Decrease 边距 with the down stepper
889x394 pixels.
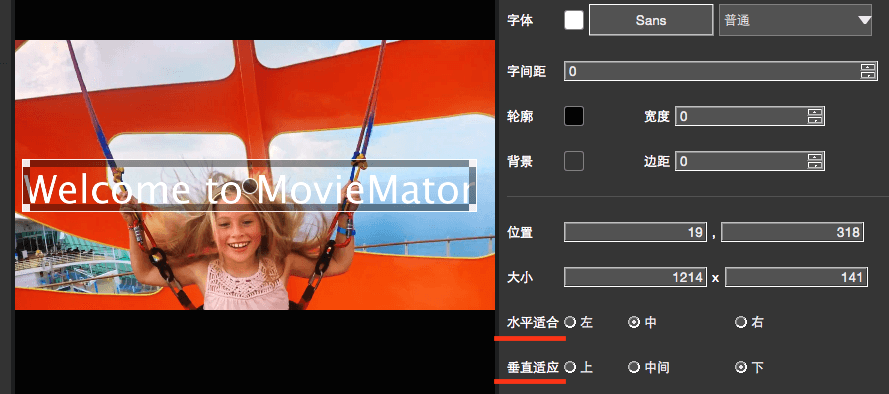point(815,166)
